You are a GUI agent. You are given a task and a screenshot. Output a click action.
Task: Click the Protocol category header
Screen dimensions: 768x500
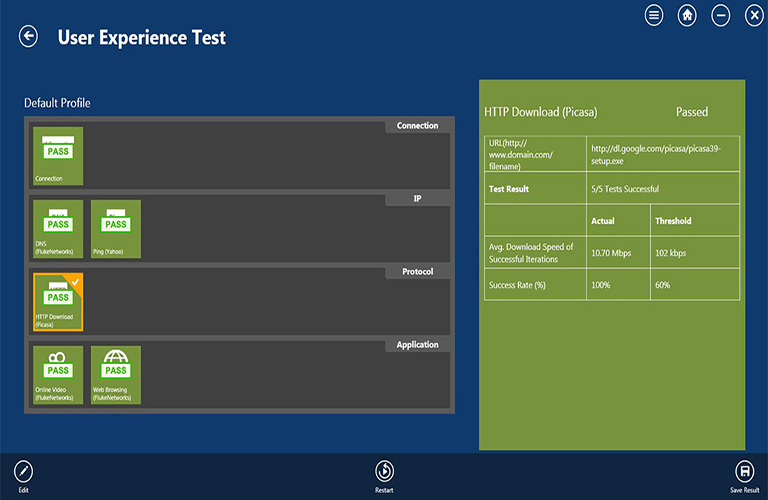(417, 272)
